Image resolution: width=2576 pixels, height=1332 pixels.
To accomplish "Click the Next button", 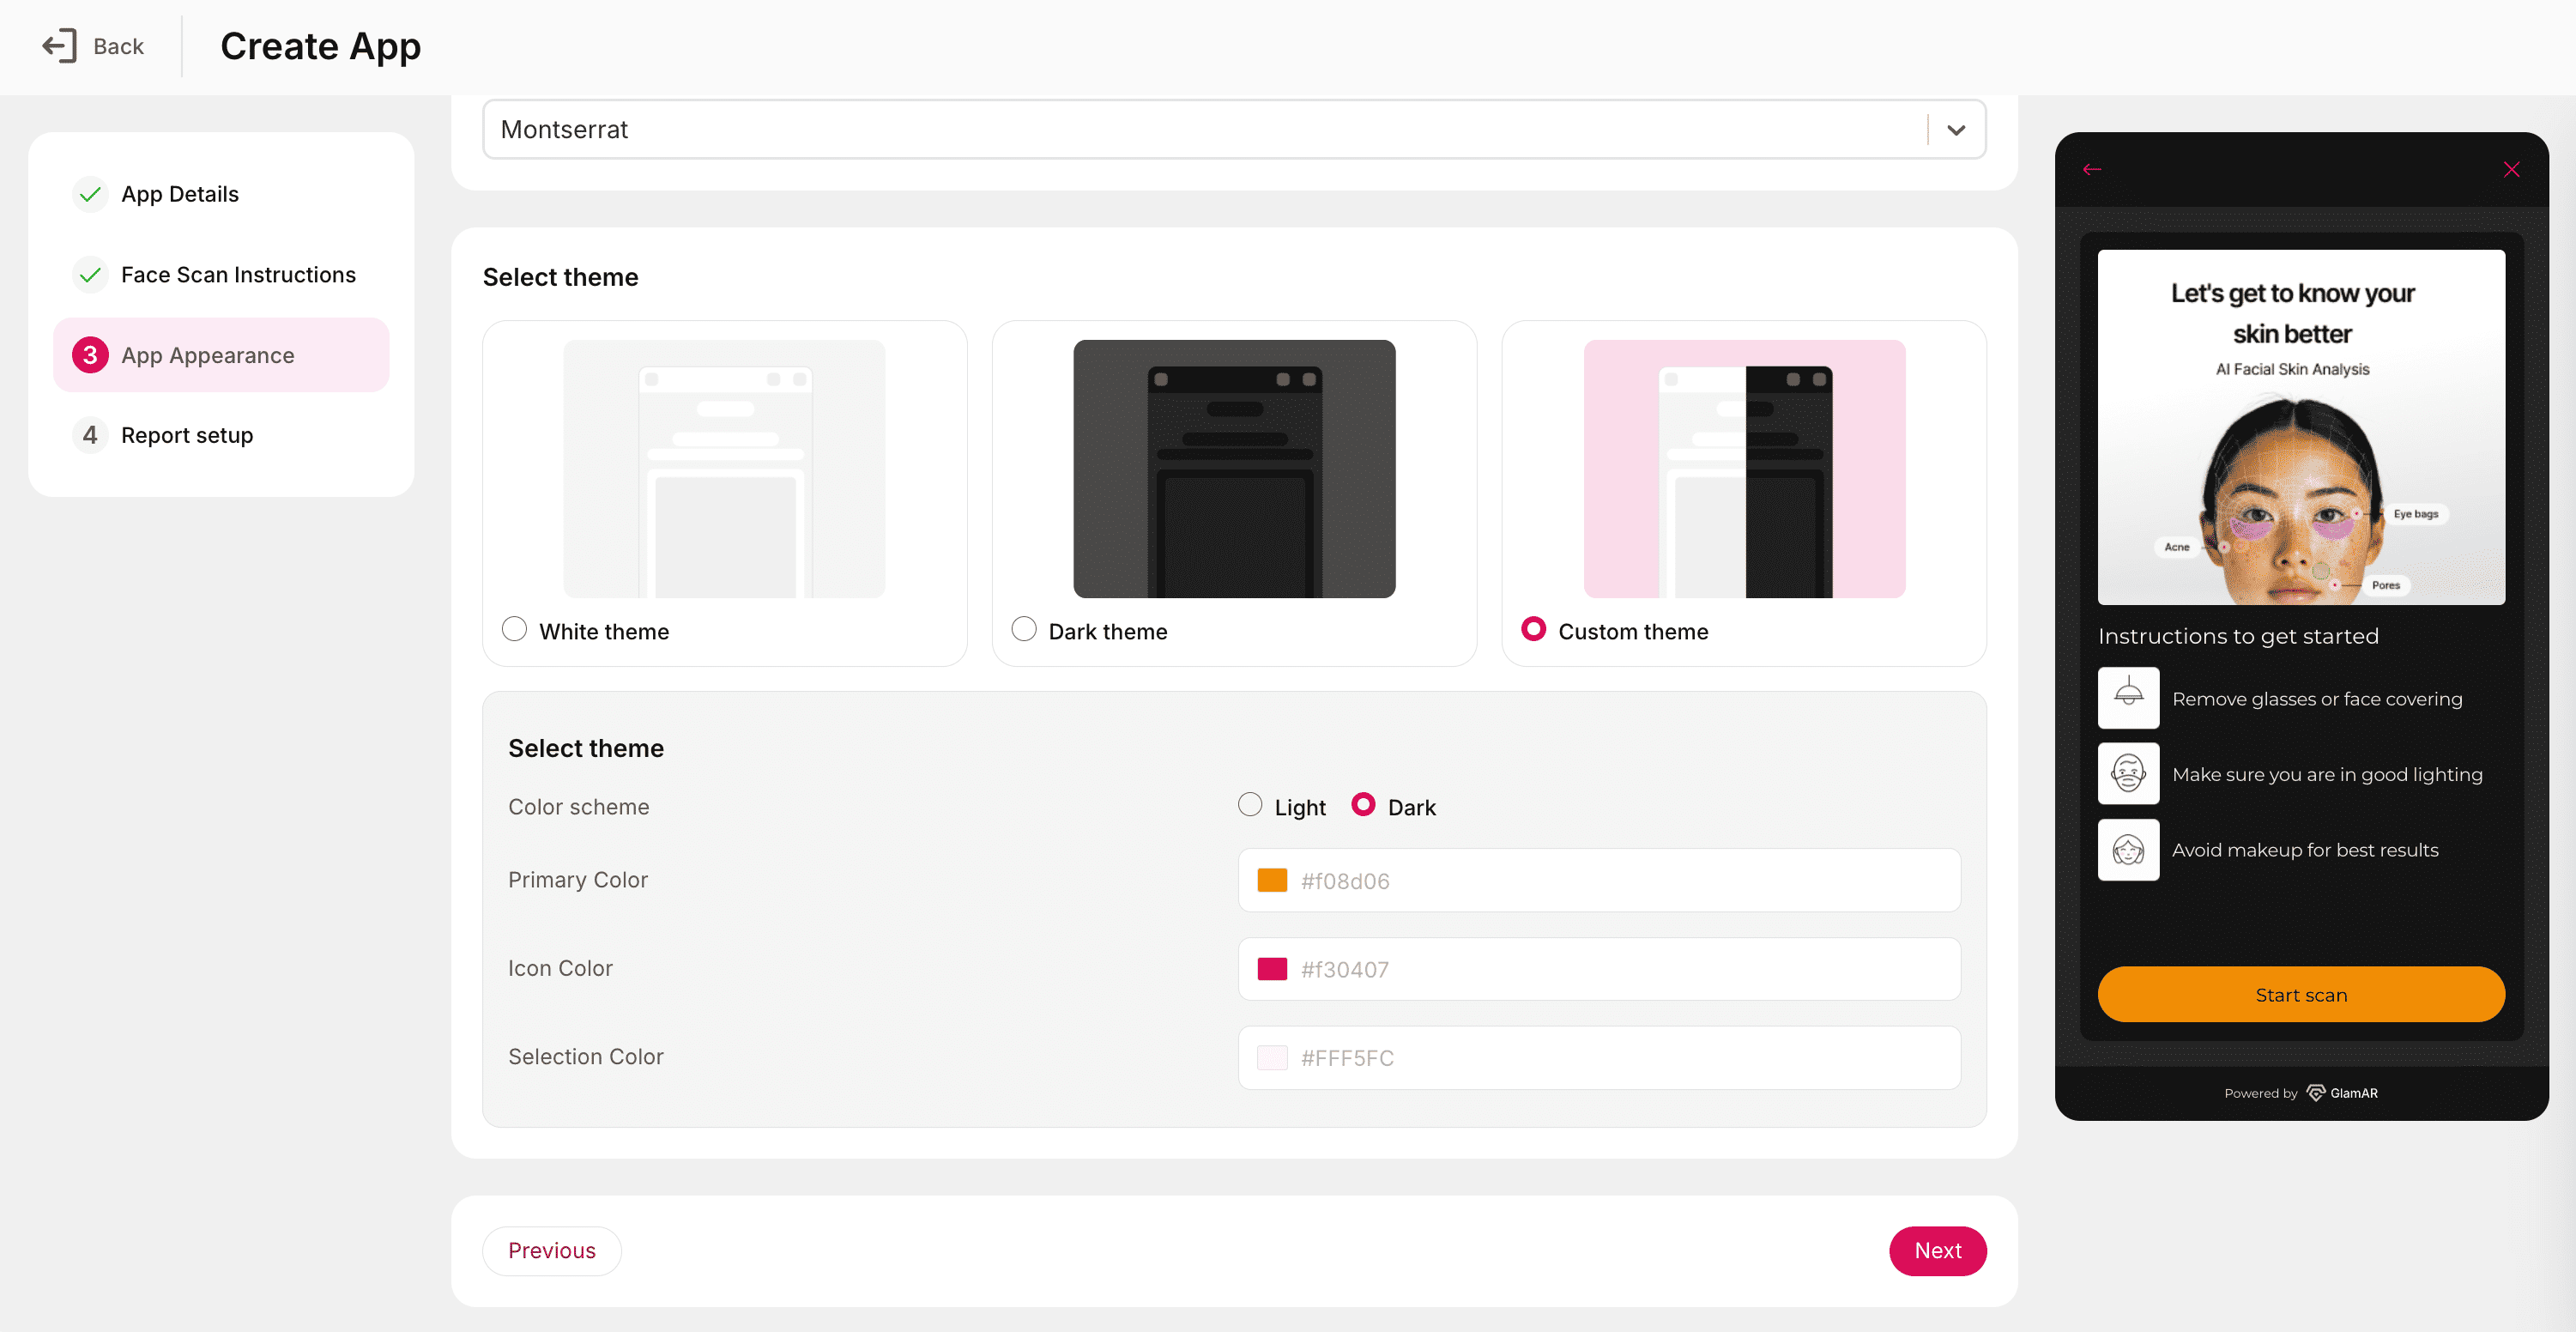I will (1937, 1251).
